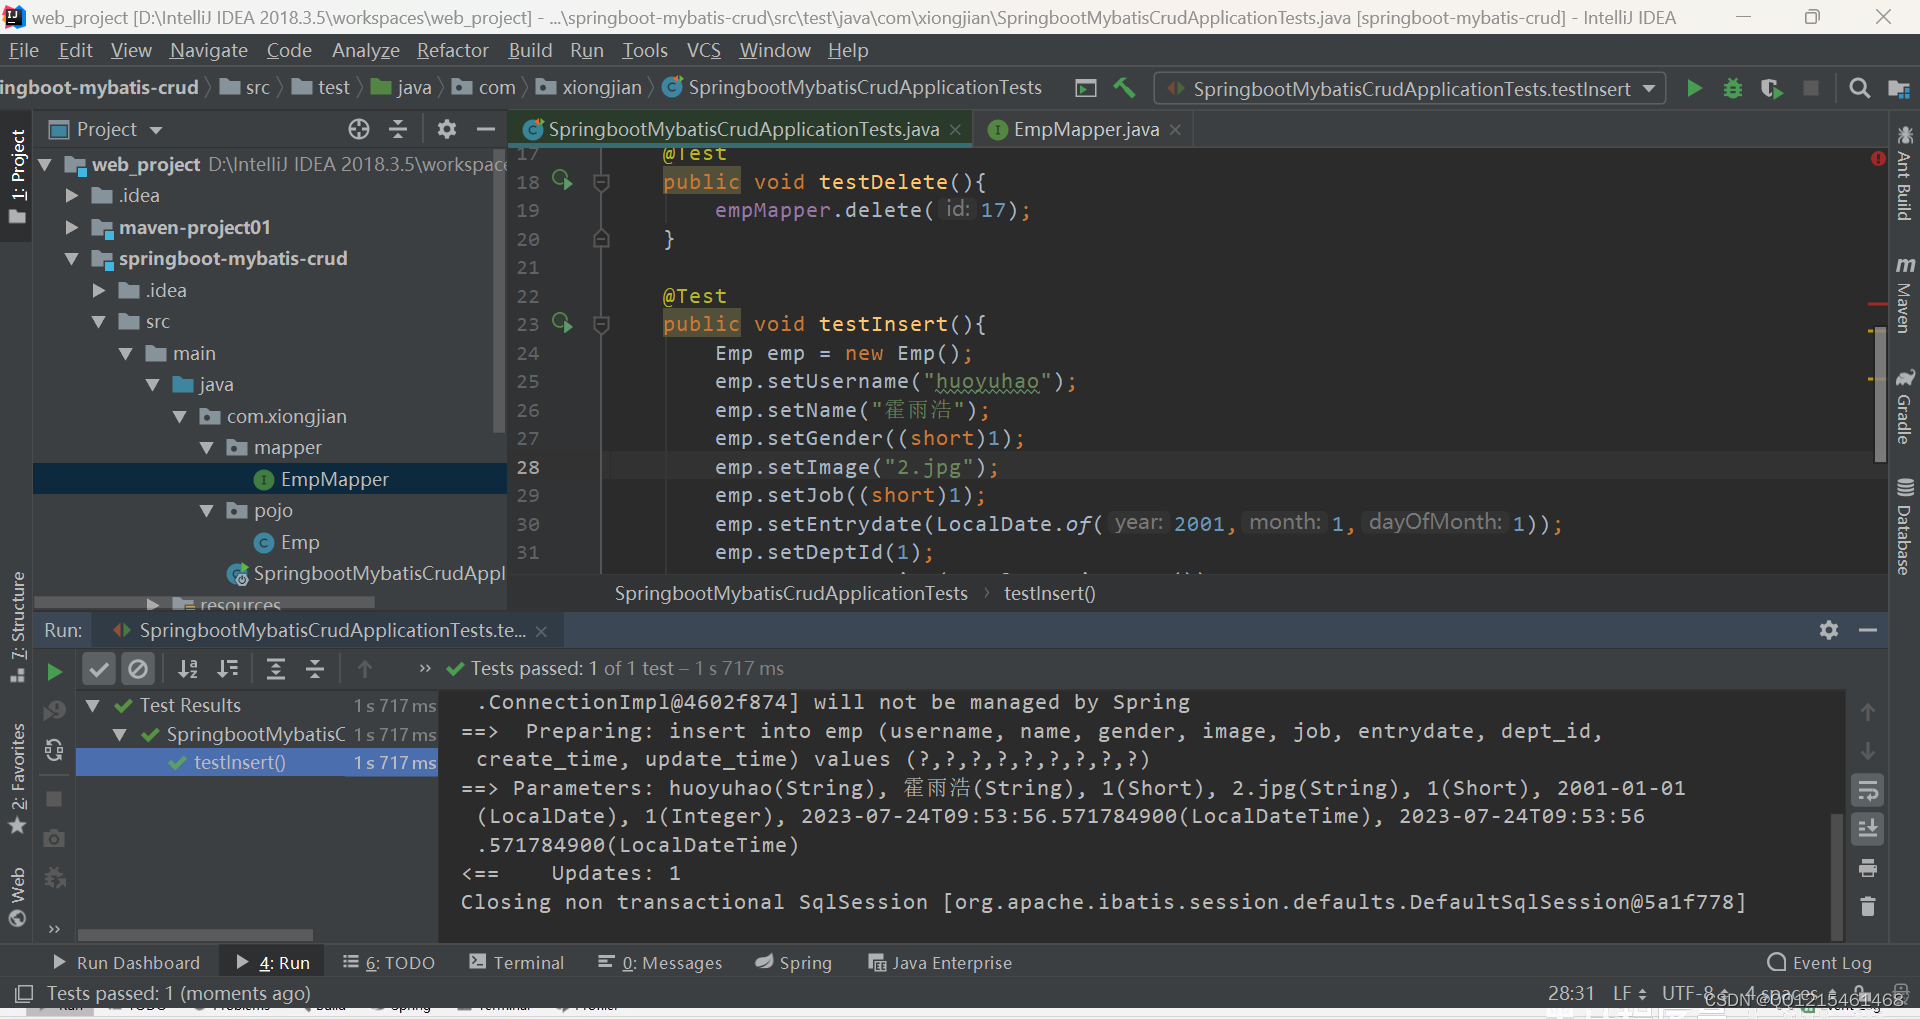Image resolution: width=1920 pixels, height=1019 pixels.
Task: Collapse the springboot-mybatis-crud node
Action: coord(72,258)
